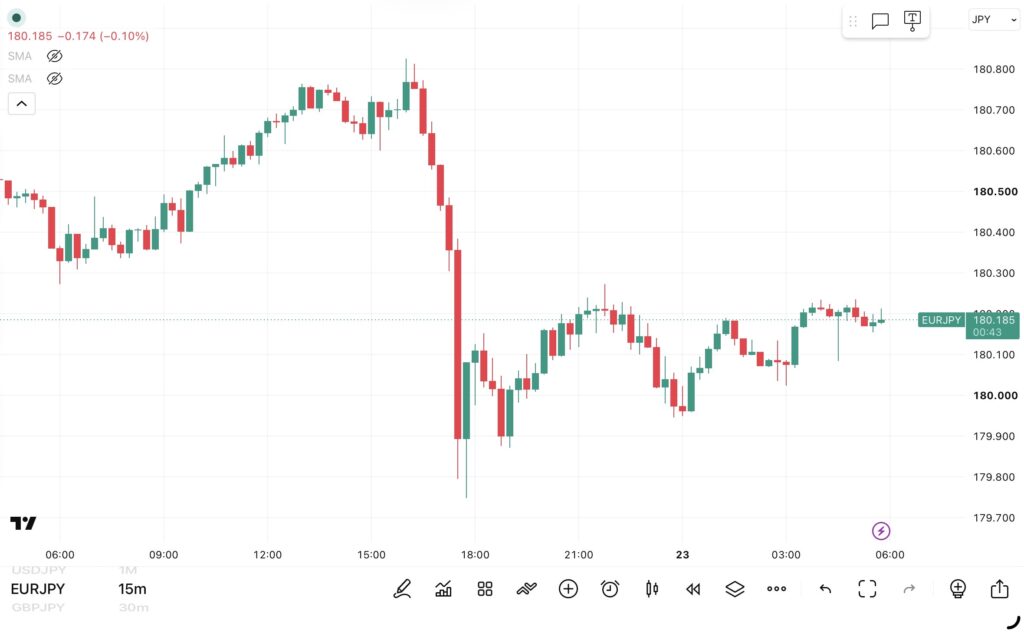Start bar replay with the rewind icon
The image size is (1024, 633).
(693, 589)
